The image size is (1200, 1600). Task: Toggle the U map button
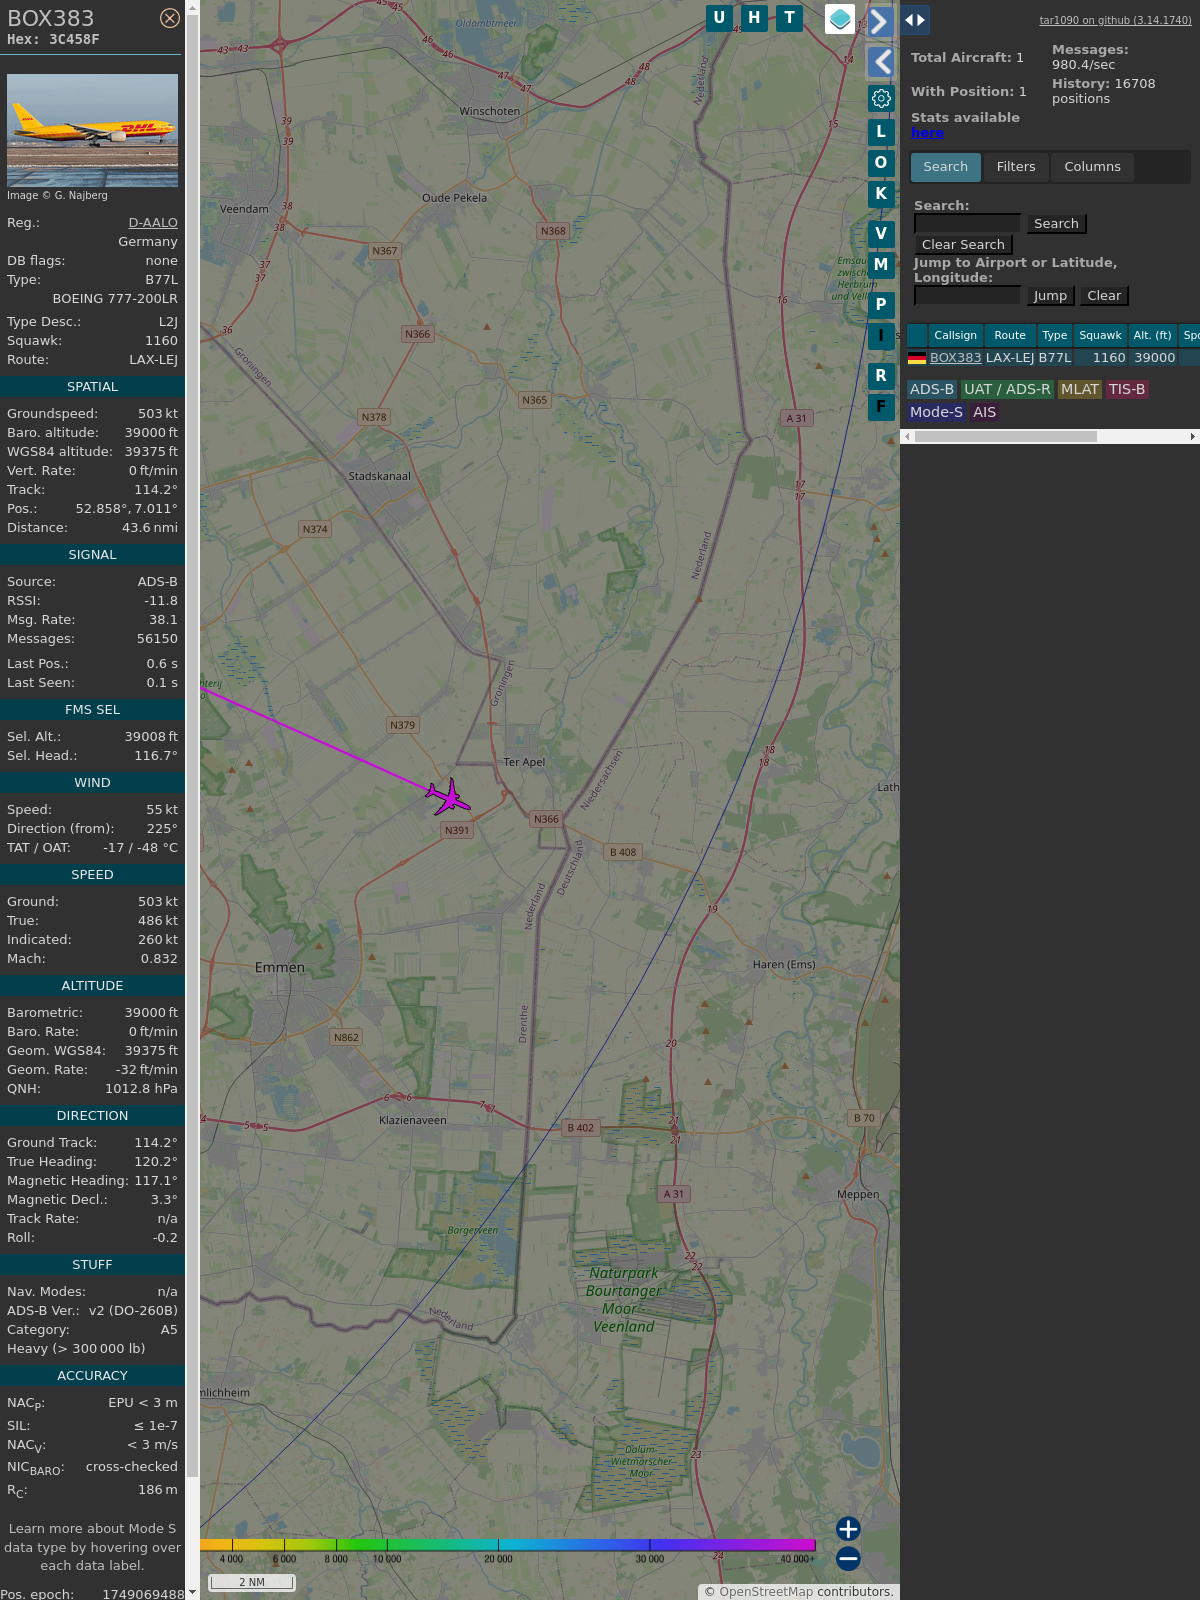click(719, 18)
